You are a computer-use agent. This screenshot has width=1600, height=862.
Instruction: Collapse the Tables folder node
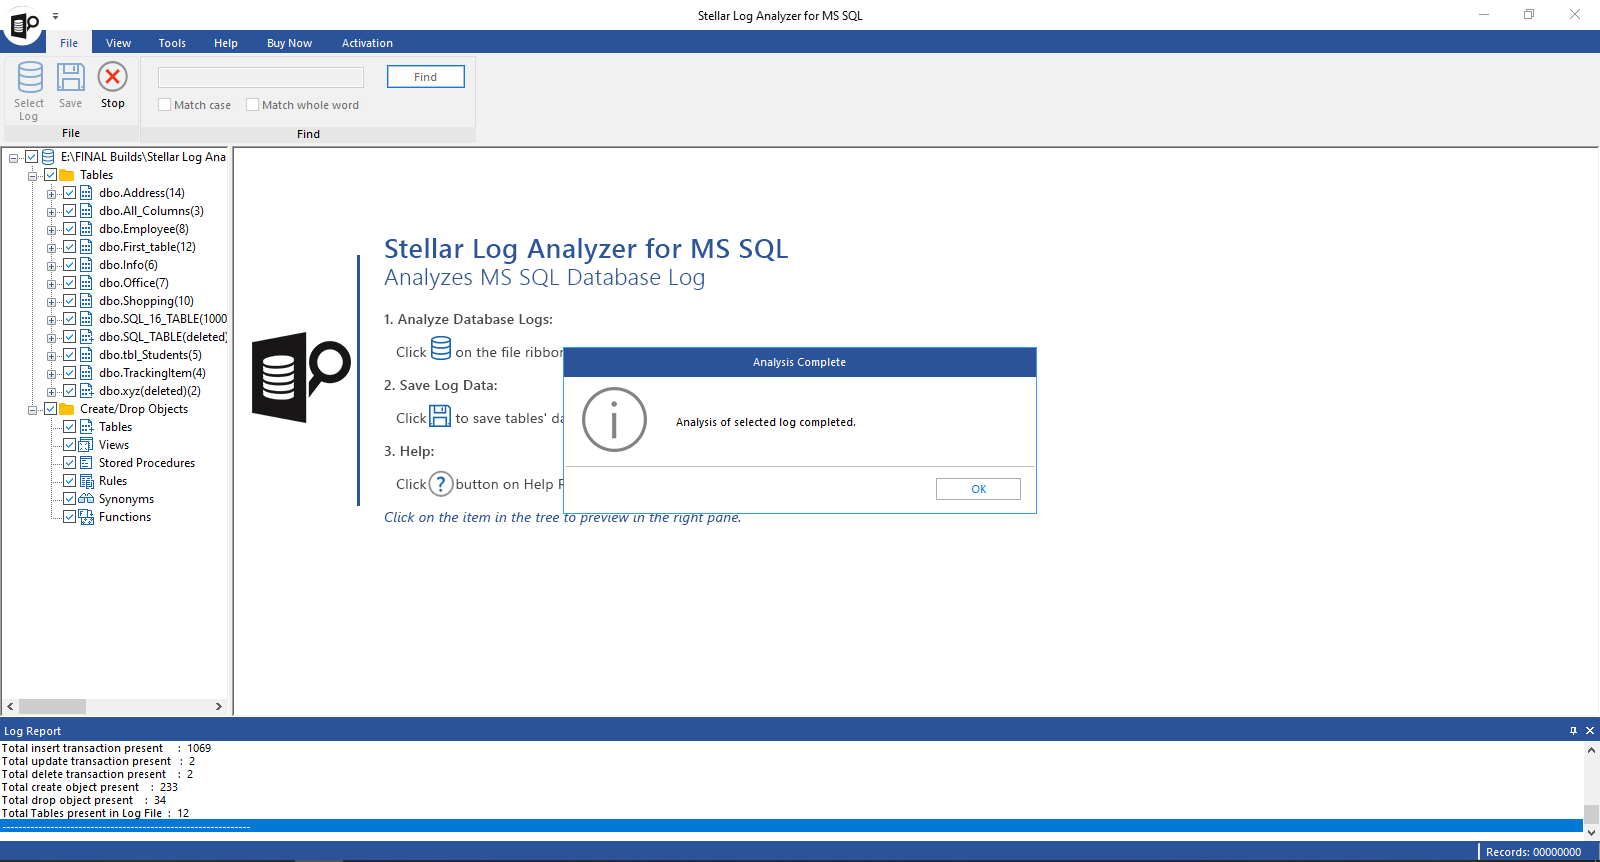pos(33,176)
